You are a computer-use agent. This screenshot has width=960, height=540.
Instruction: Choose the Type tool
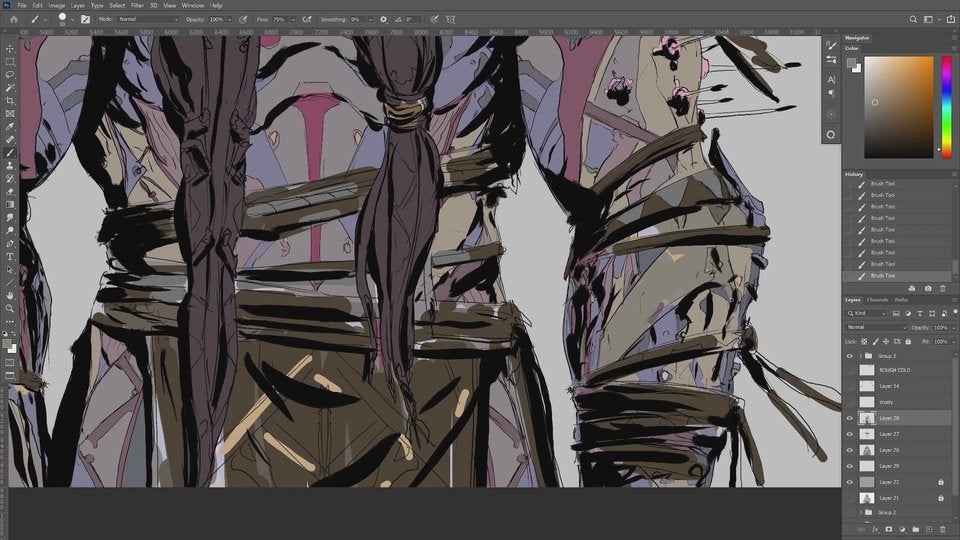(x=10, y=256)
